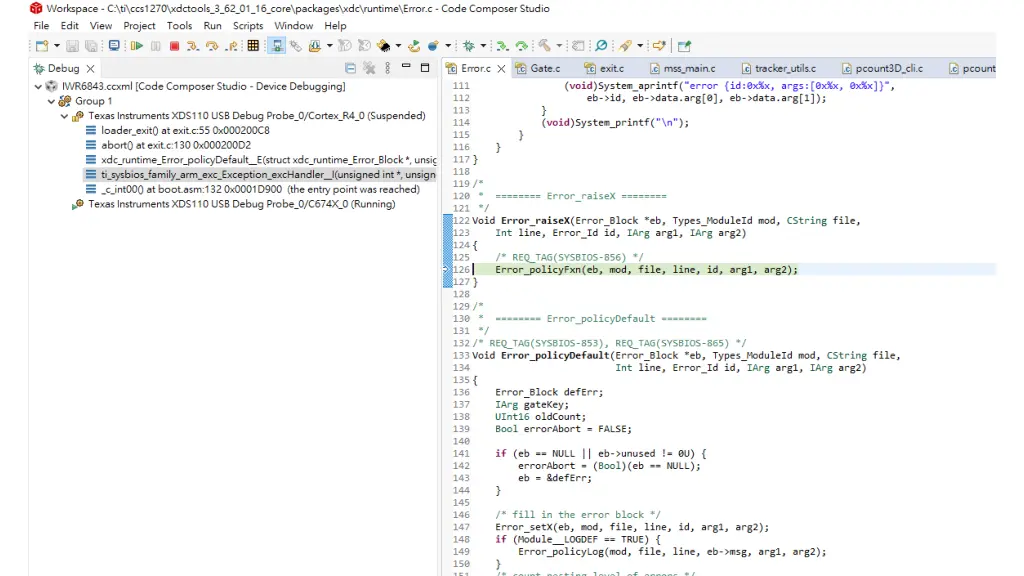Image resolution: width=1024 pixels, height=576 pixels.
Task: Switch to the tracker_utils.c editor tab
Action: (779, 68)
